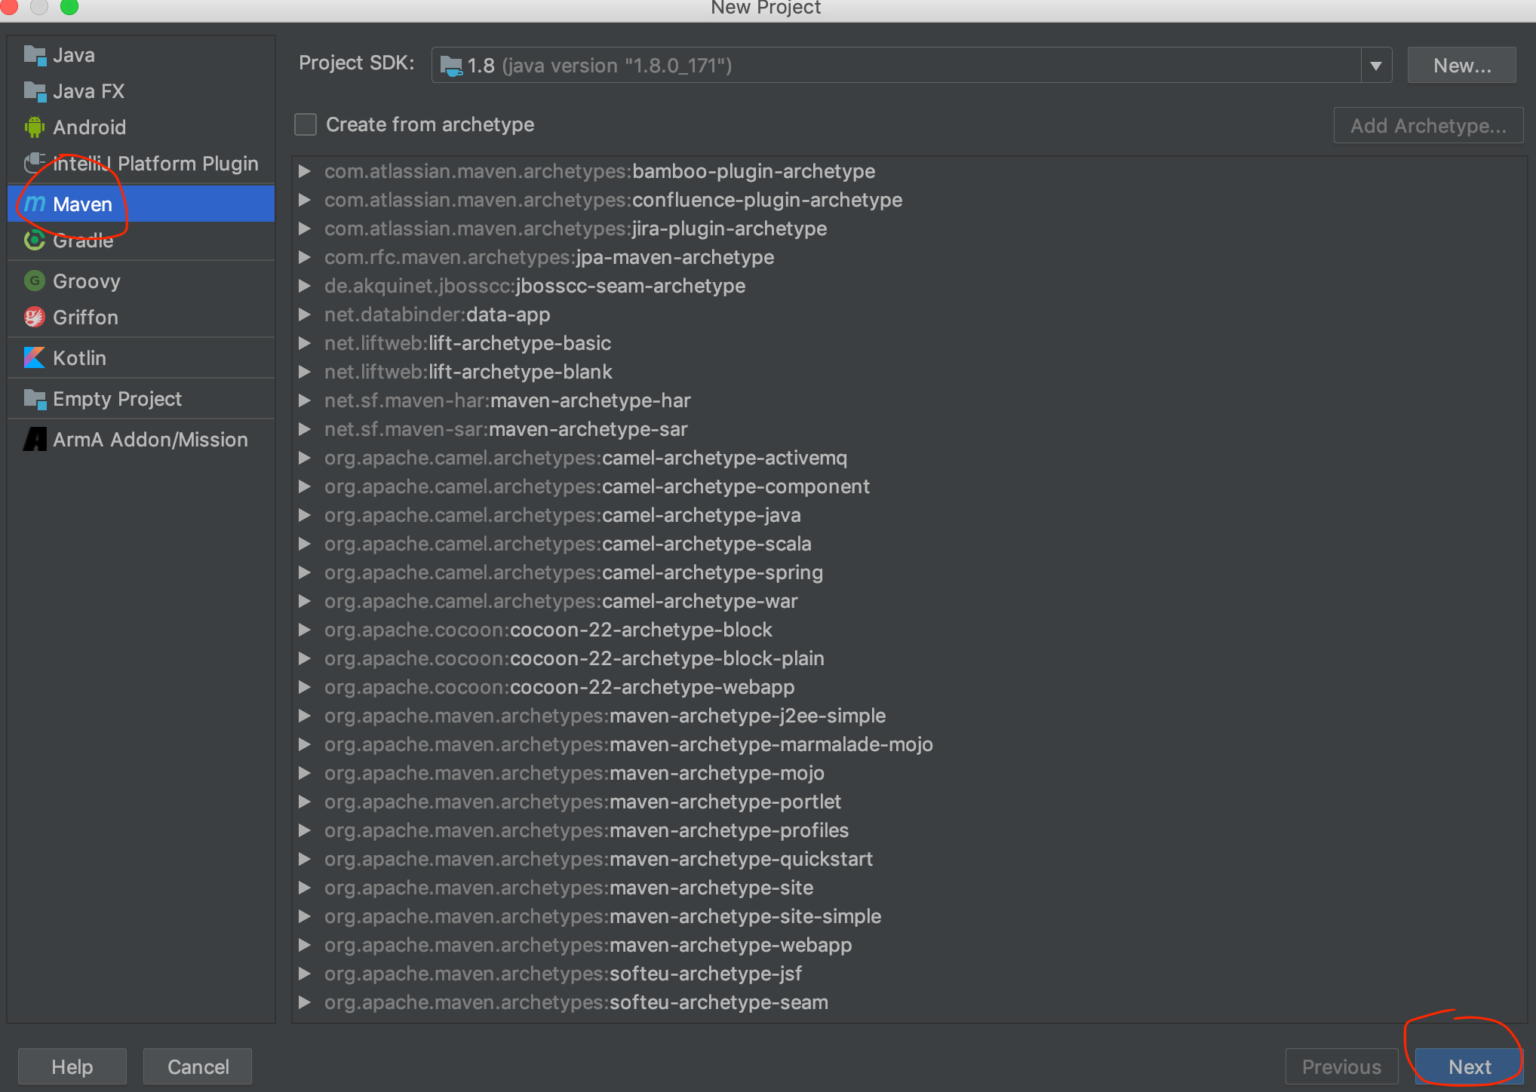Screen dimensions: 1536x1092
Task: Select the Kotlin project type icon
Action: tap(35, 357)
